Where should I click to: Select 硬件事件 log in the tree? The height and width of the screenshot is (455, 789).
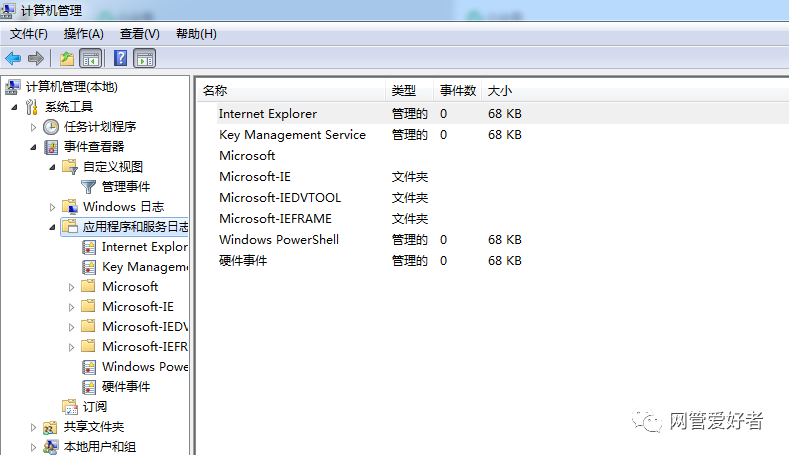126,387
